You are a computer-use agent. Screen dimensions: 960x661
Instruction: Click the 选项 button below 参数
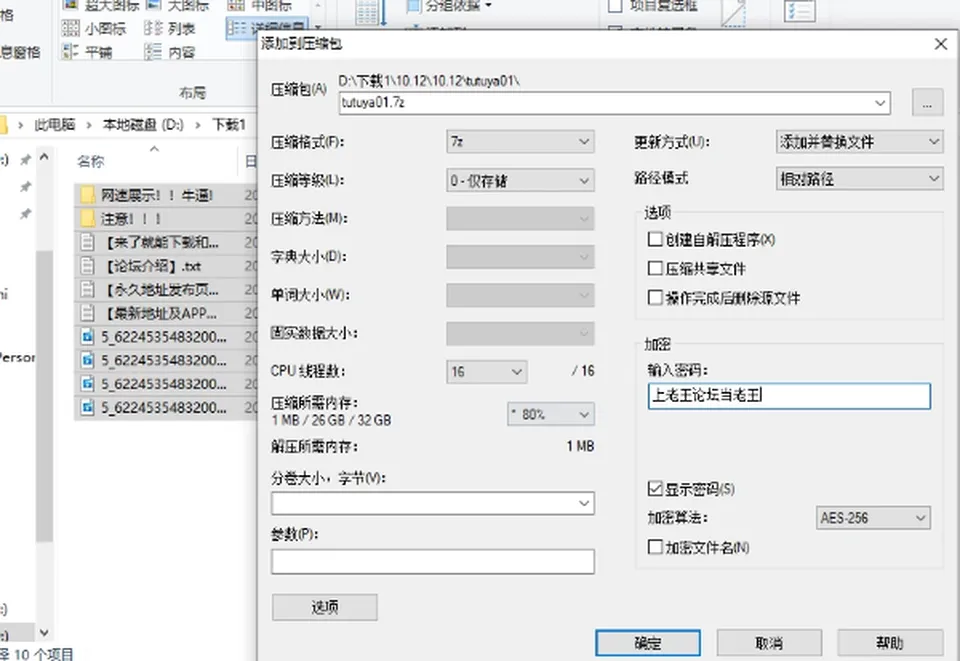[x=324, y=607]
